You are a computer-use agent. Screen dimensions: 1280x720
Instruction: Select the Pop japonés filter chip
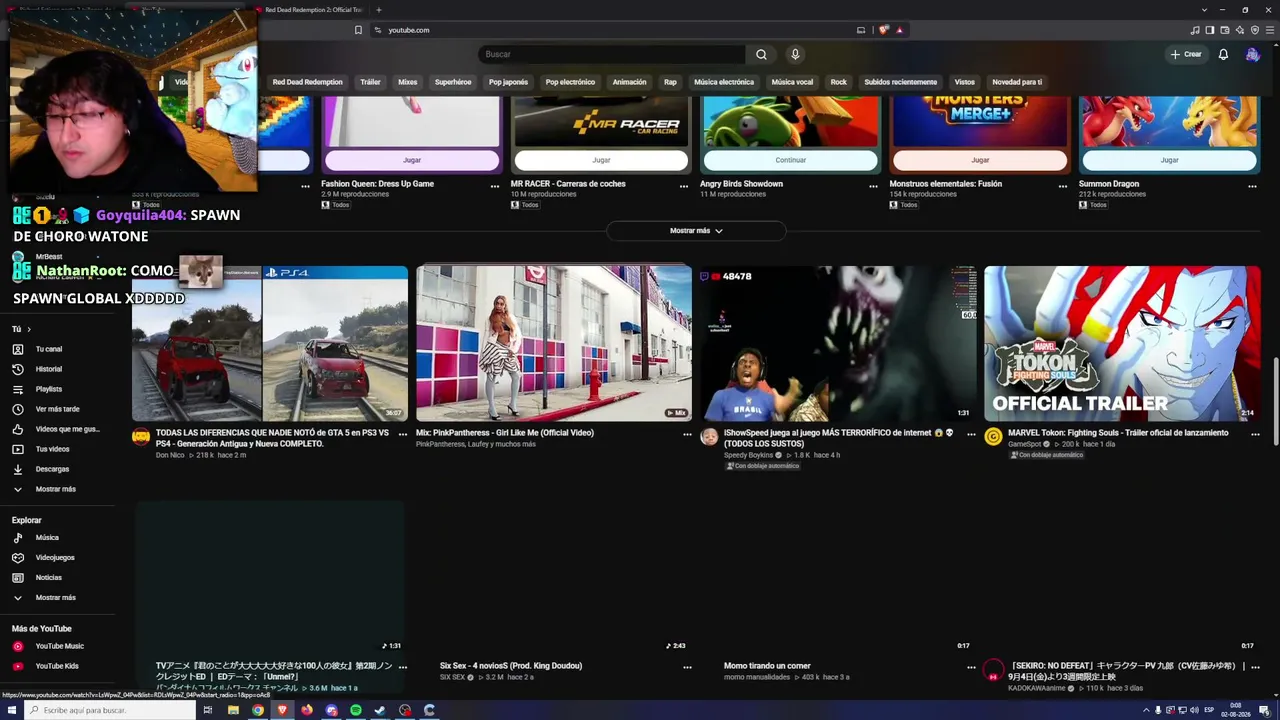[508, 82]
